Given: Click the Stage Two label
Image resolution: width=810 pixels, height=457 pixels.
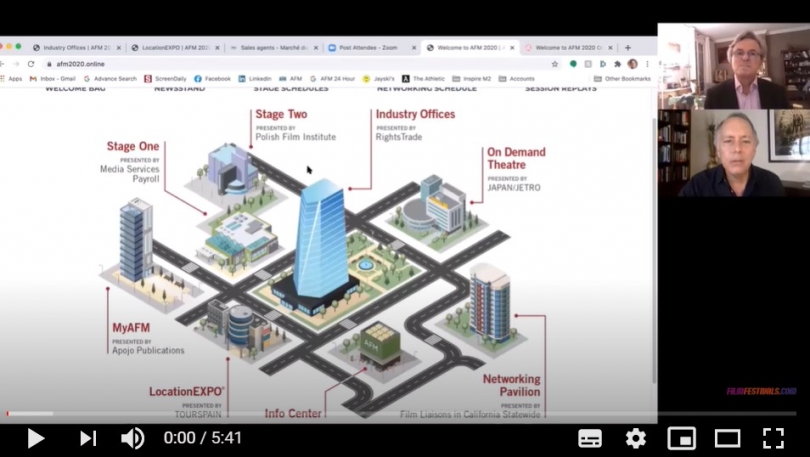Looking at the screenshot, I should [281, 114].
